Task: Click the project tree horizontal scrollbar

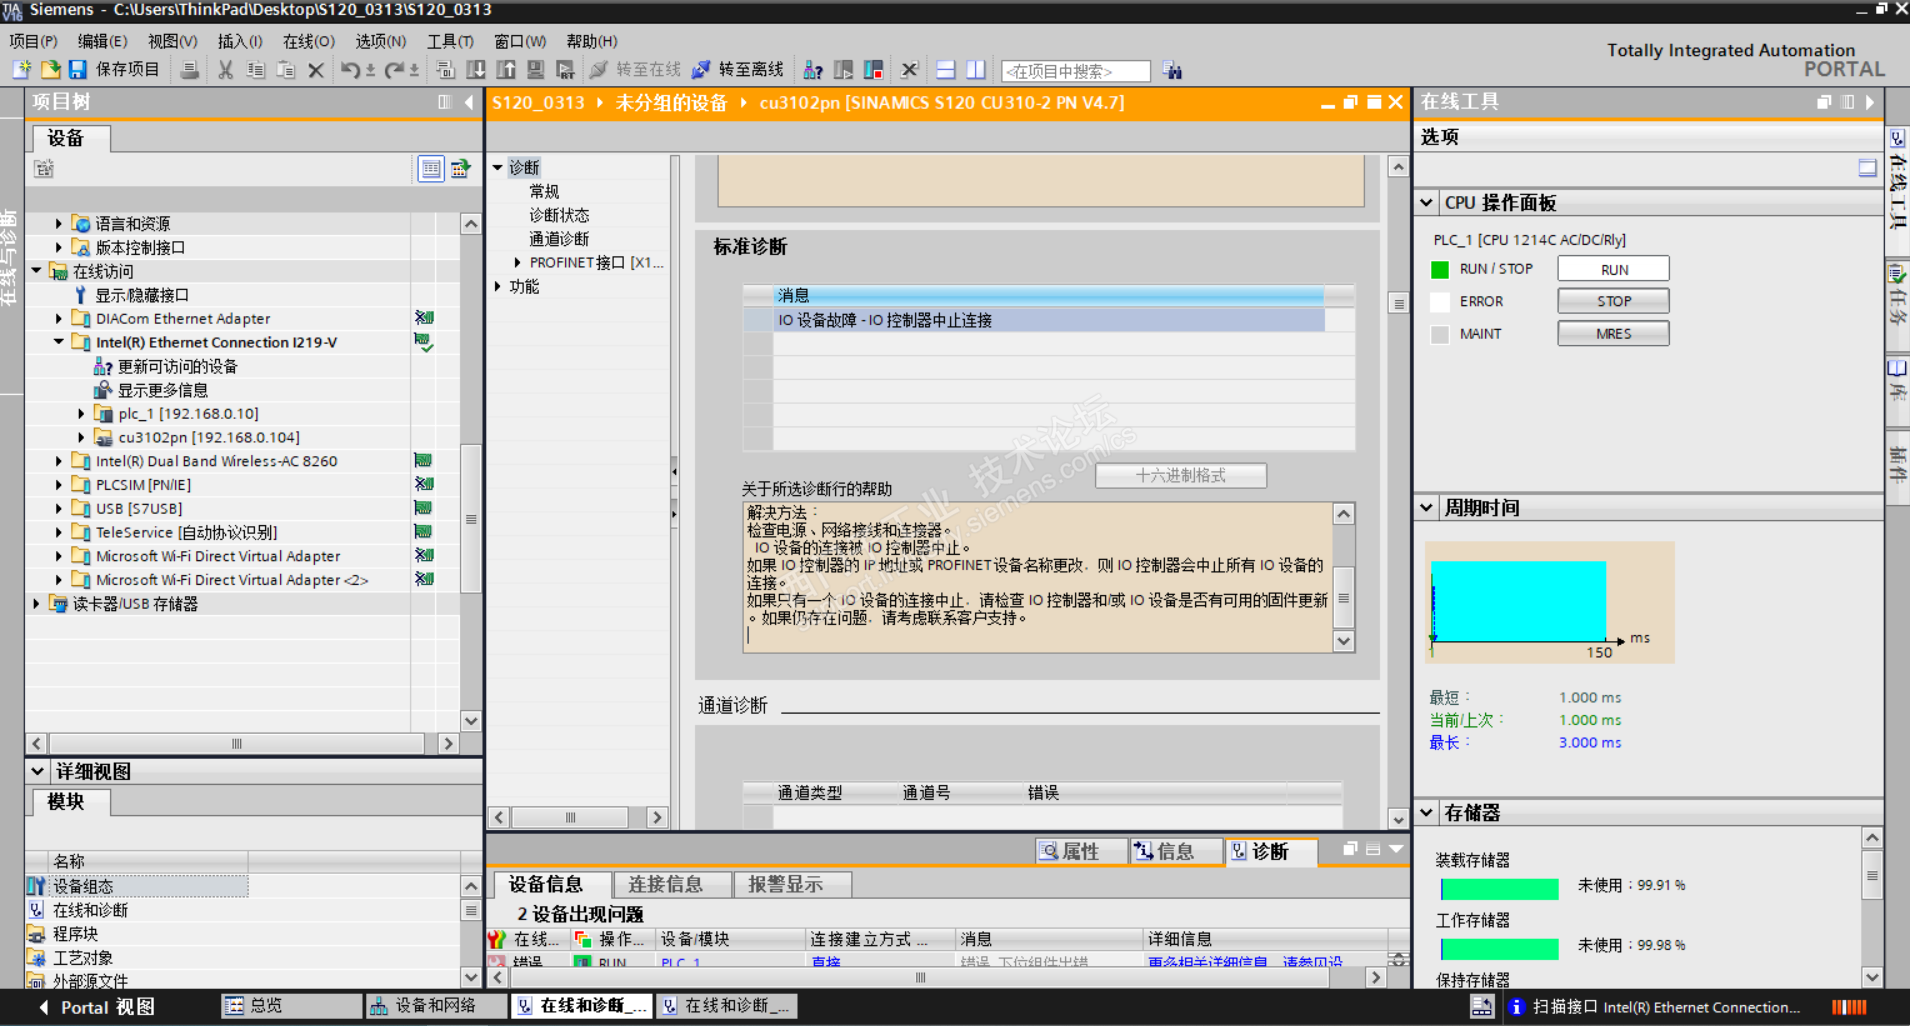Action: (238, 744)
